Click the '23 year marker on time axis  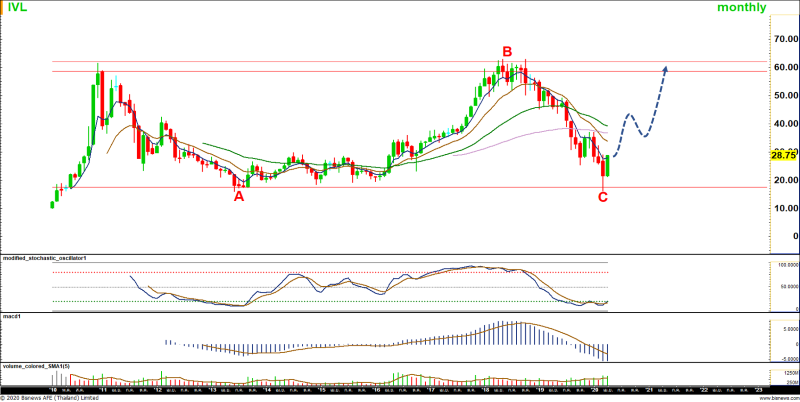click(757, 390)
